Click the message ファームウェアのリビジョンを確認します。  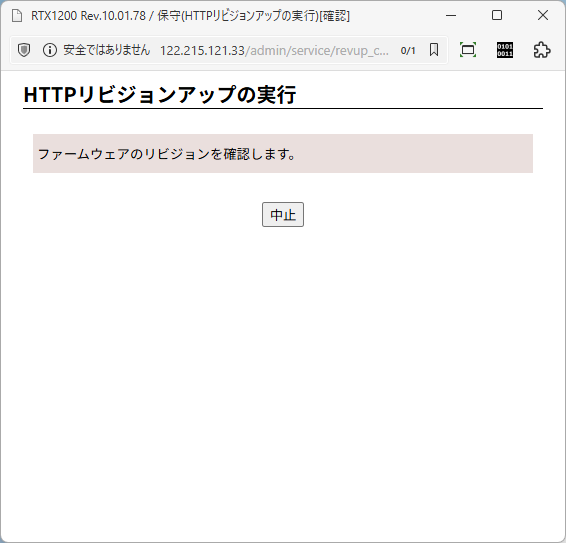tap(167, 154)
